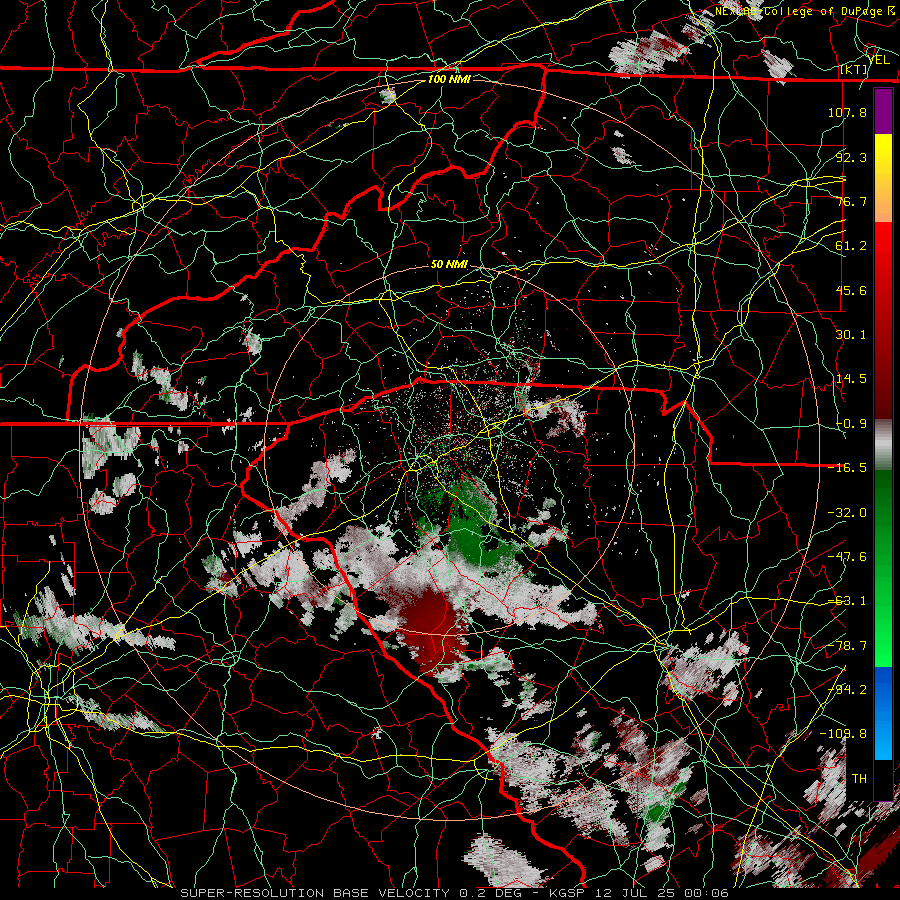Select the -32.0 velocity scale value

click(x=847, y=513)
